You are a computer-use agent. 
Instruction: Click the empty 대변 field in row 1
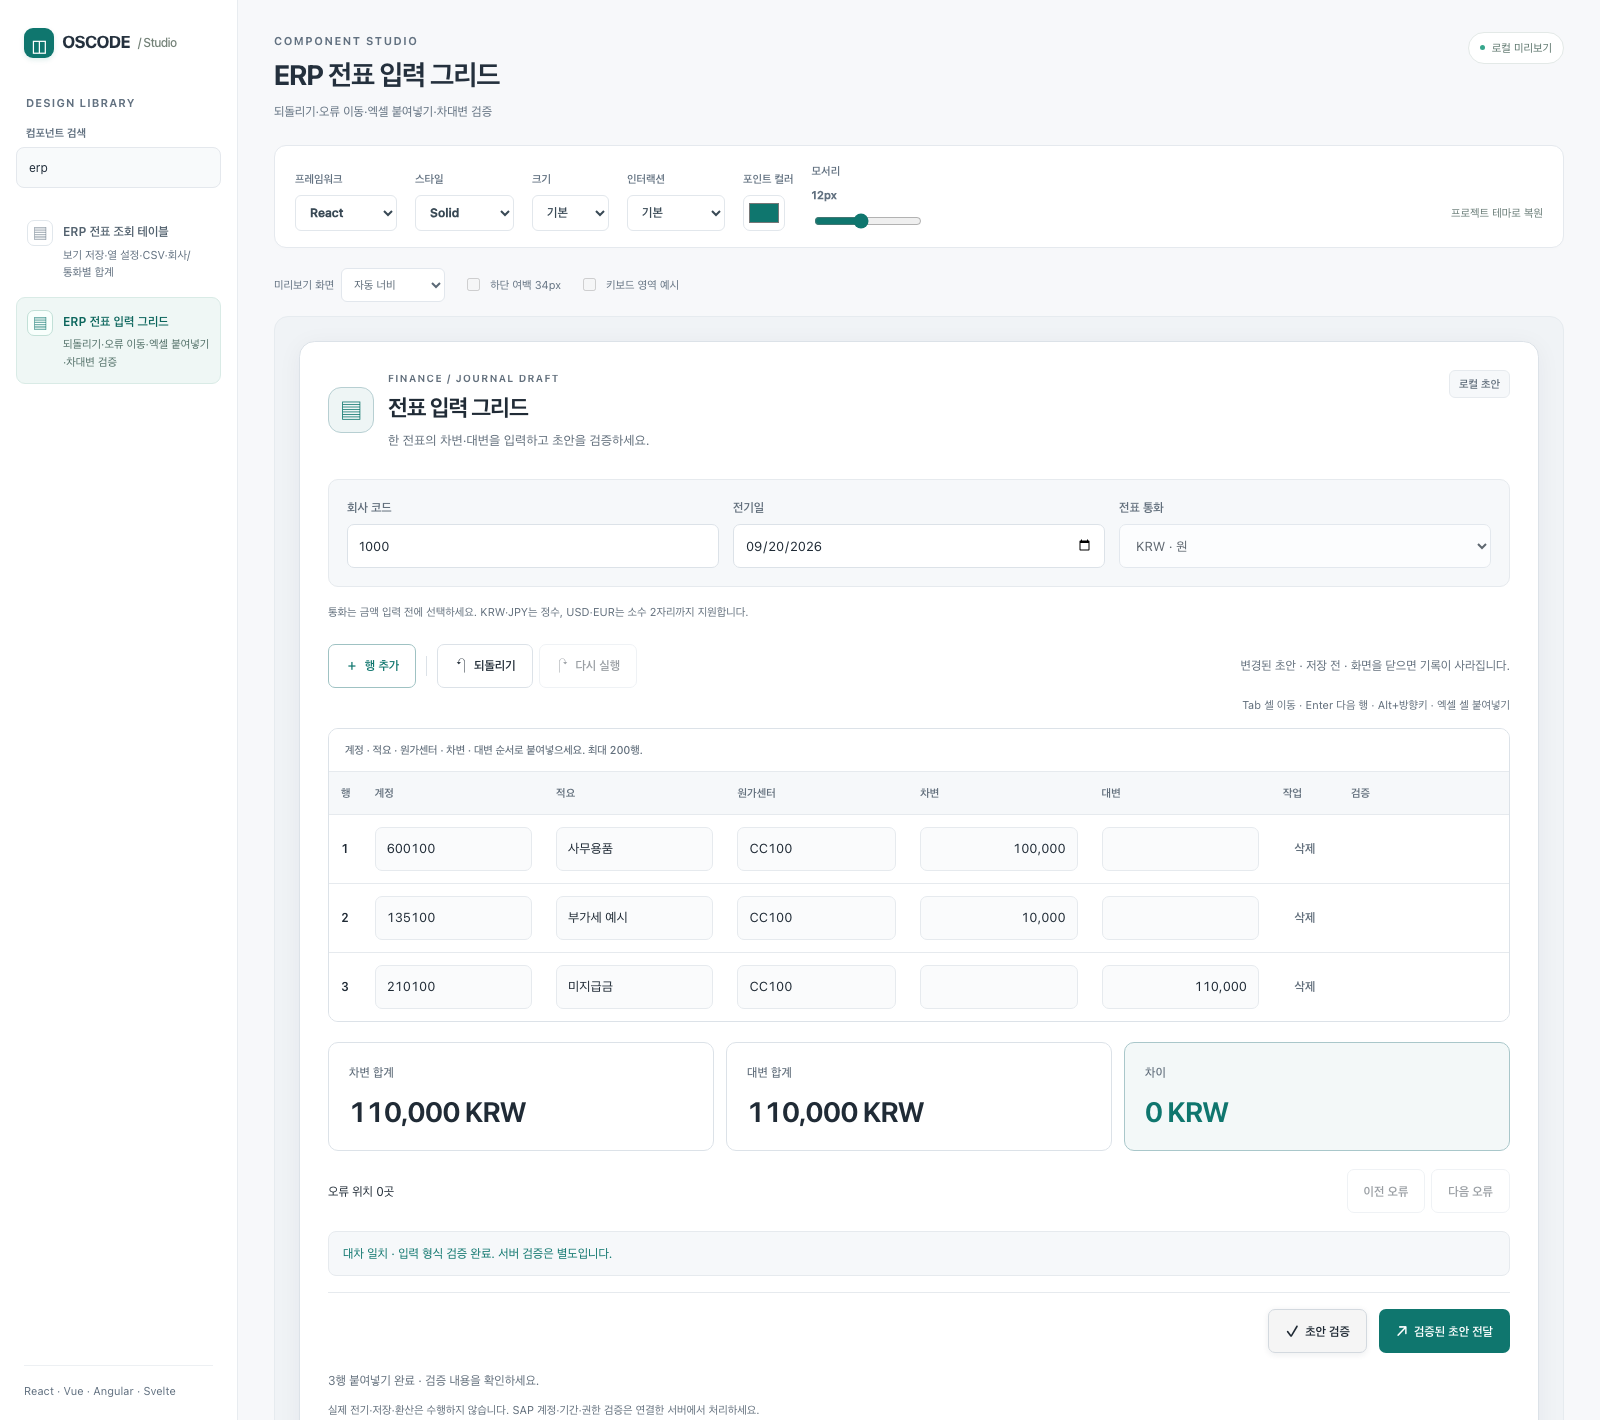pos(1180,849)
